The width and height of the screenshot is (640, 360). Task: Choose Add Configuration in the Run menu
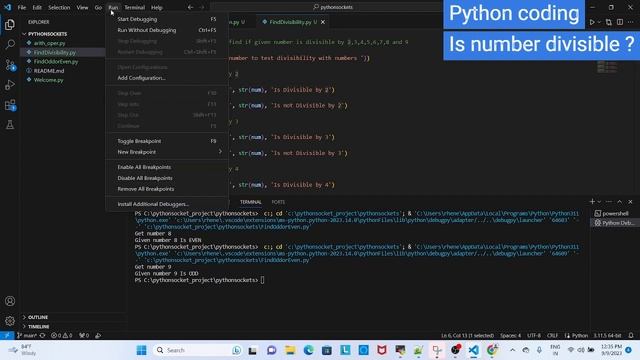click(167, 78)
